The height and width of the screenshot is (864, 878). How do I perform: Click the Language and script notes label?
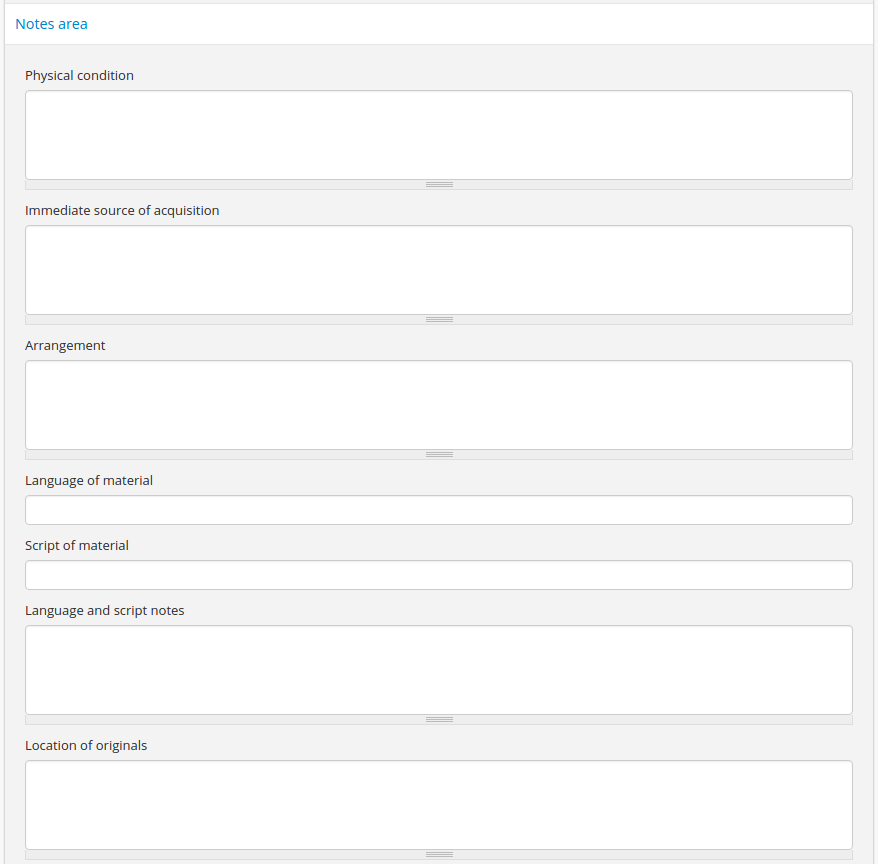point(105,611)
